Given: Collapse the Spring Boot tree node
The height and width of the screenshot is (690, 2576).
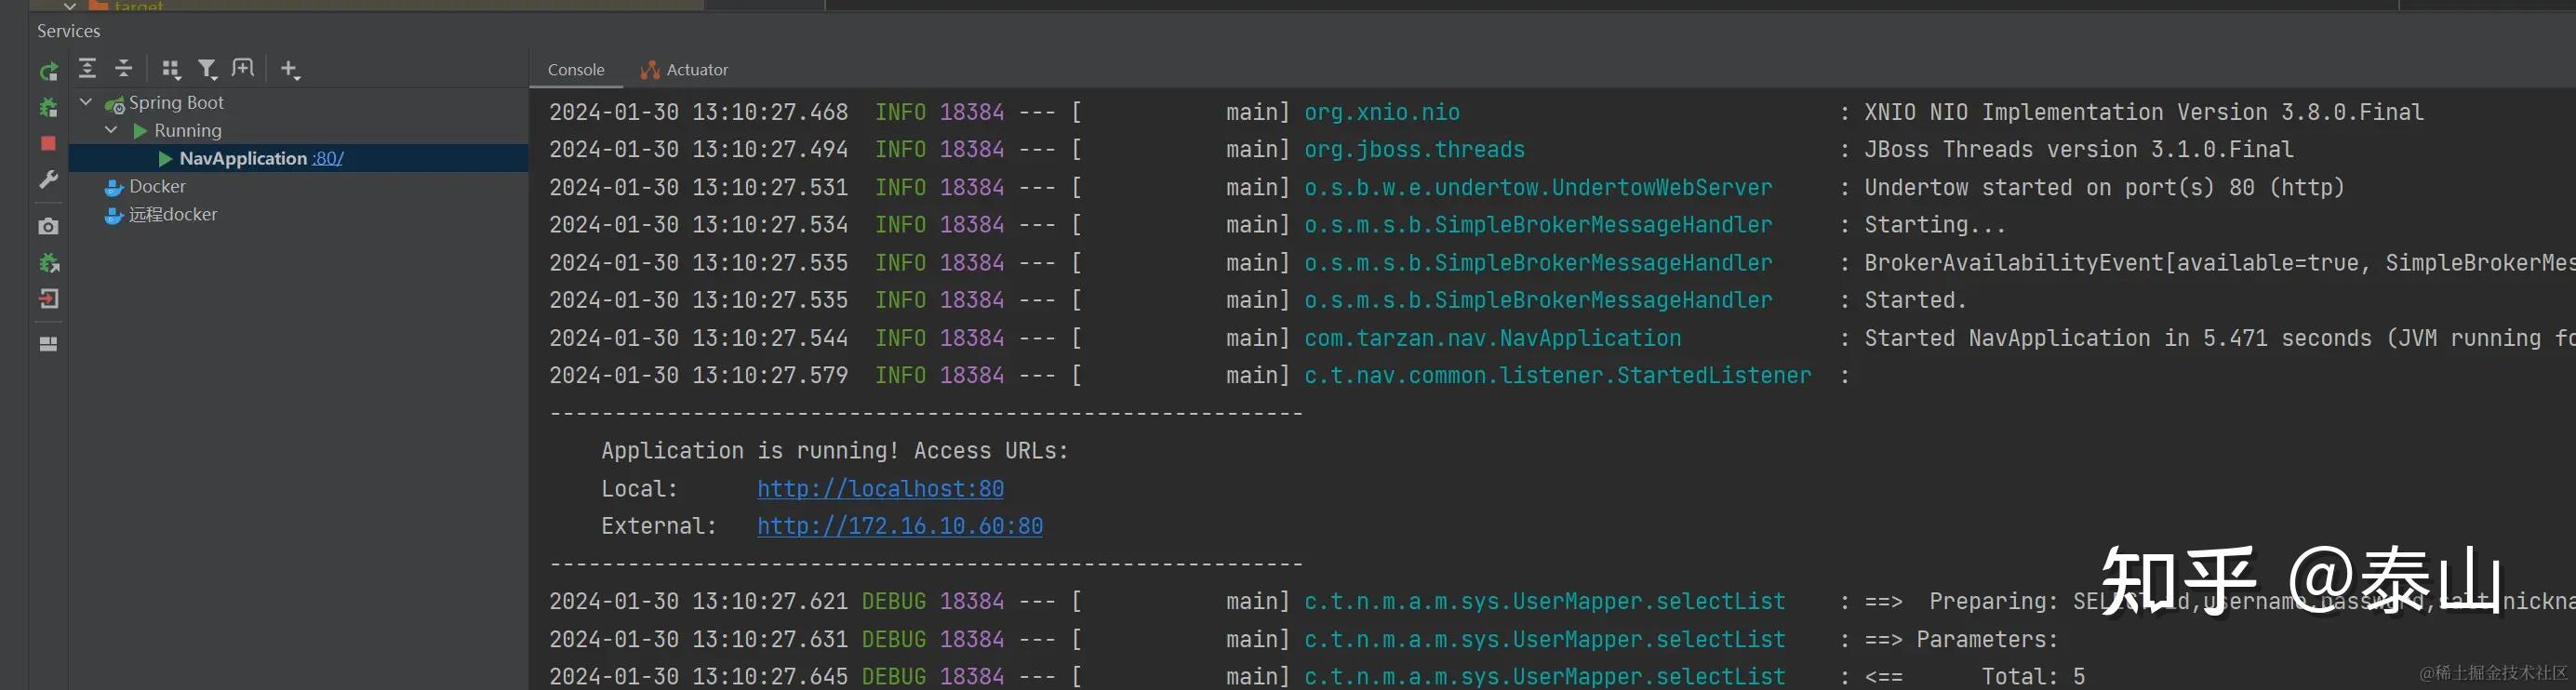Looking at the screenshot, I should (86, 102).
